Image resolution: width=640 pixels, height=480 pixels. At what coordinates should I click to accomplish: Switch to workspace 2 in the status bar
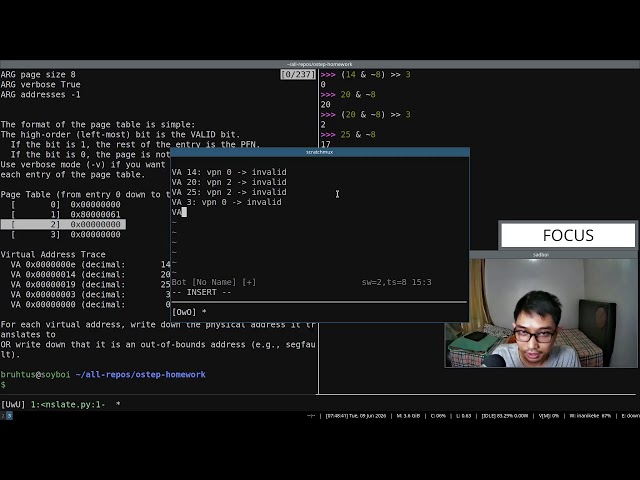(x=2, y=416)
